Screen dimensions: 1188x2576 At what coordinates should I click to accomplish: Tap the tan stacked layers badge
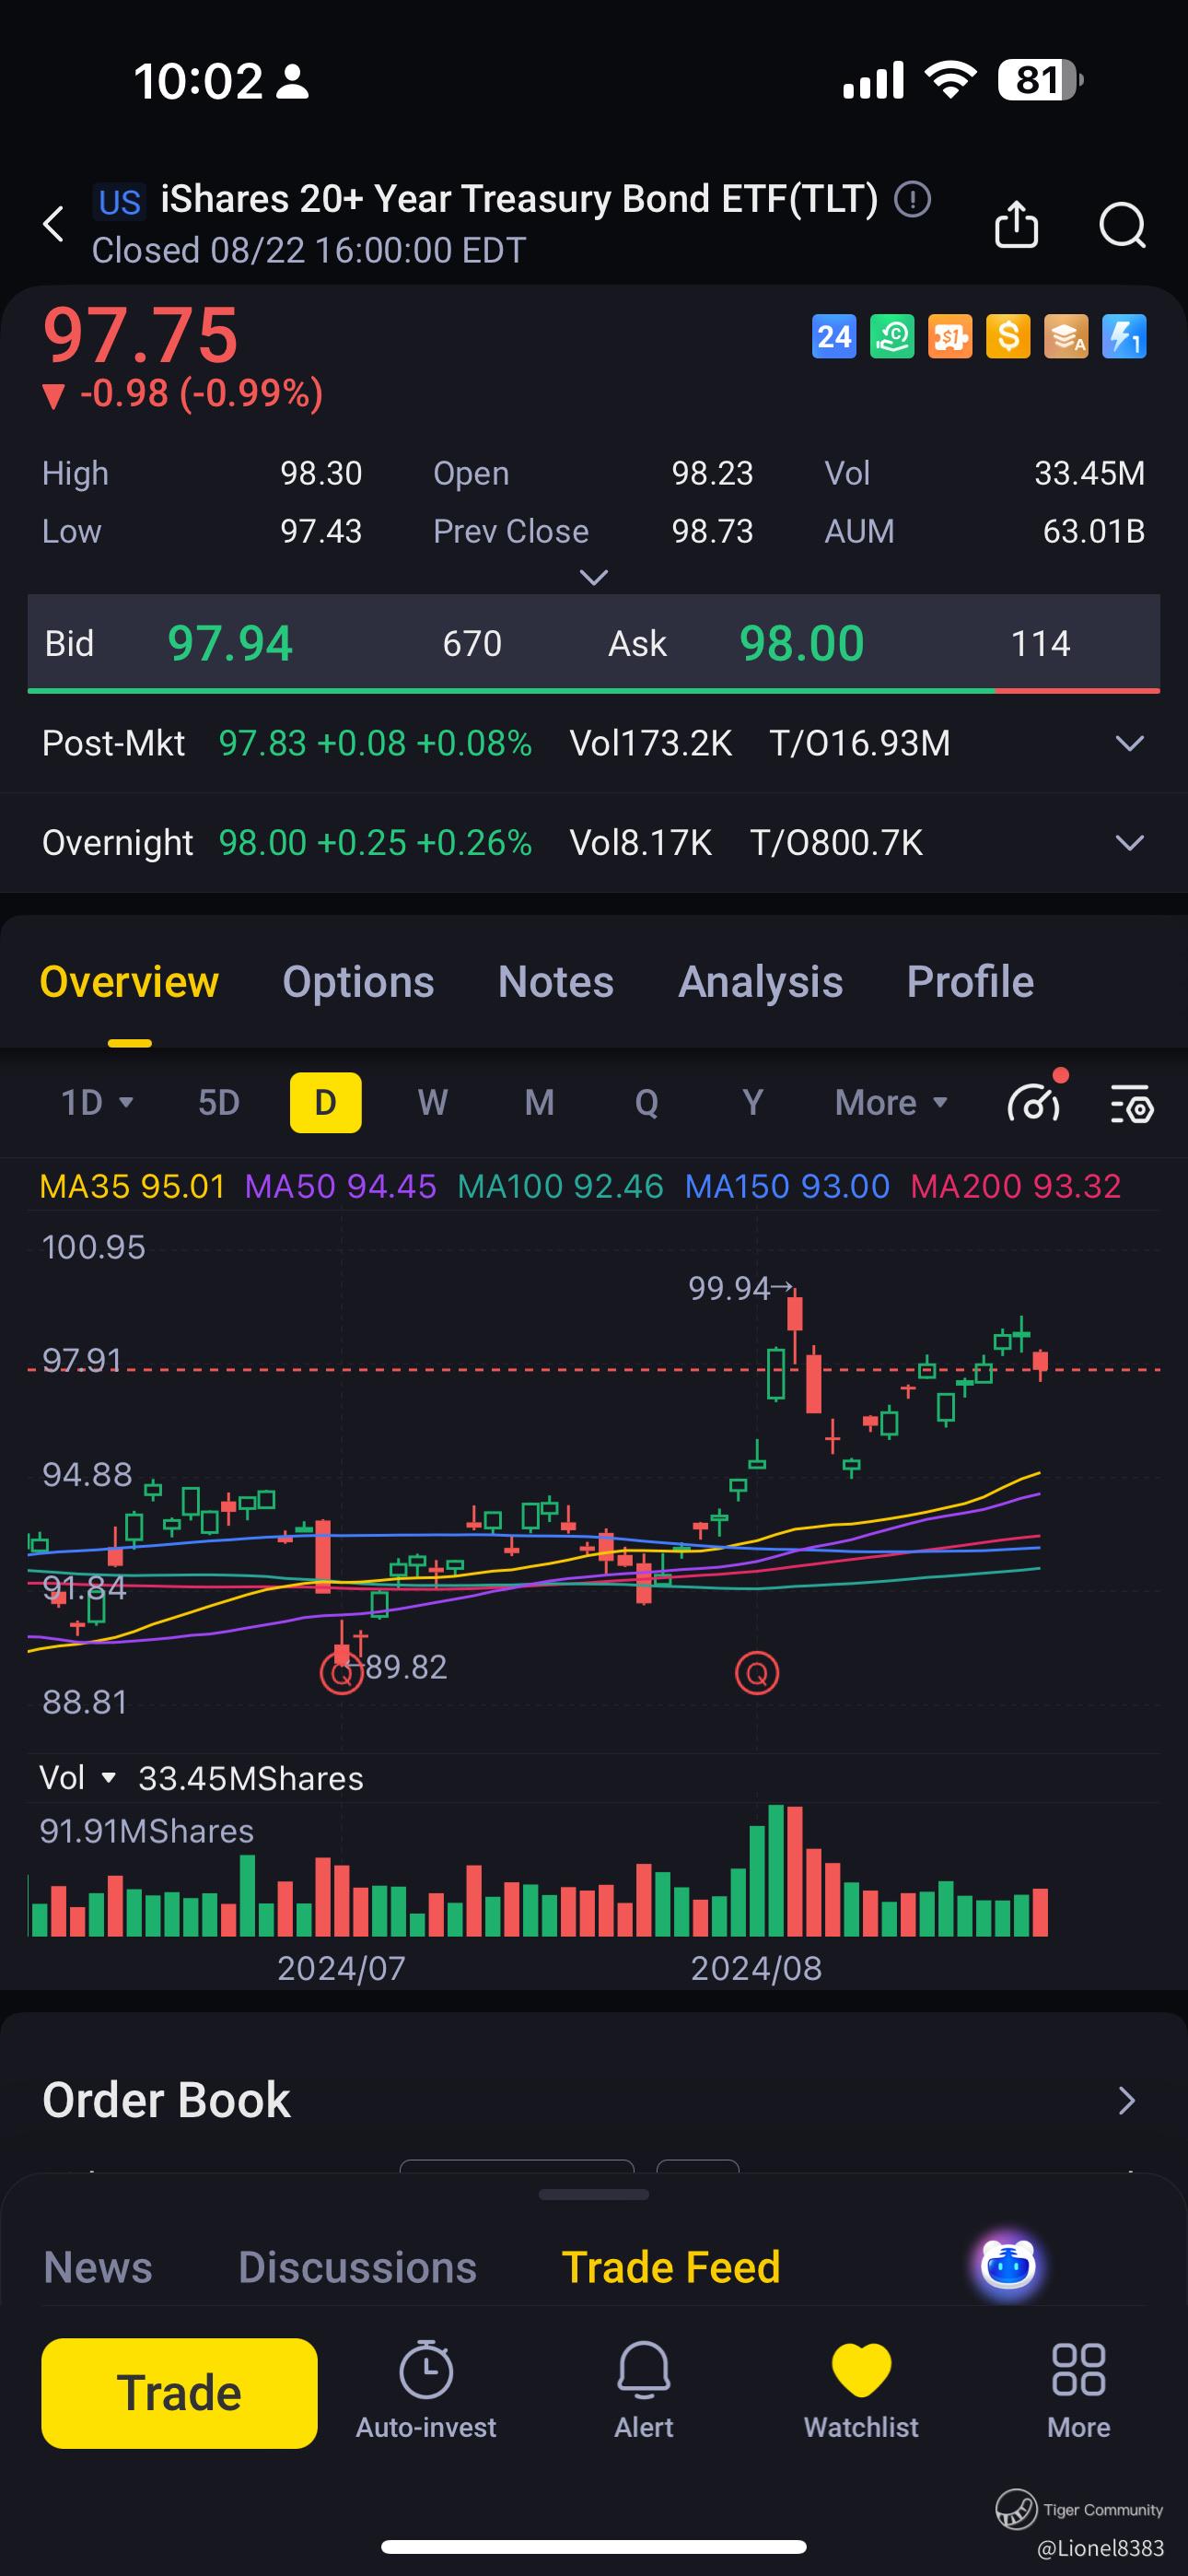[x=1066, y=337]
